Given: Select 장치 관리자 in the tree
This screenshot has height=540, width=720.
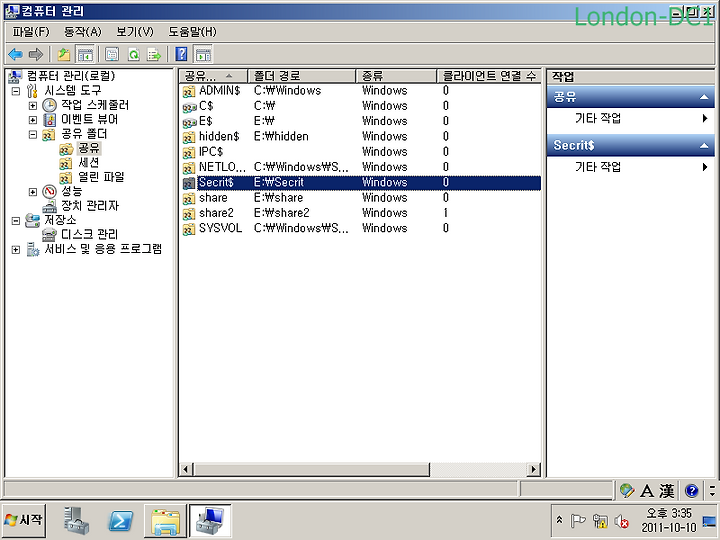Looking at the screenshot, I should click(90, 206).
